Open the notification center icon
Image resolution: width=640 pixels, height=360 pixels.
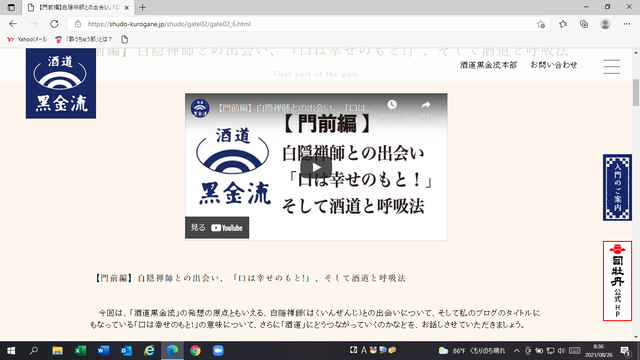click(625, 351)
